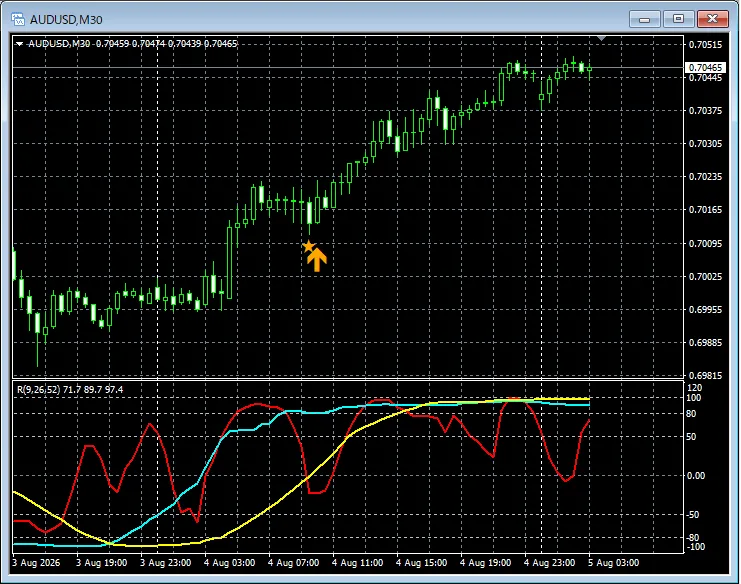Click the R(9,26,52) indicator label
This screenshot has height=584, width=741.
pos(70,390)
